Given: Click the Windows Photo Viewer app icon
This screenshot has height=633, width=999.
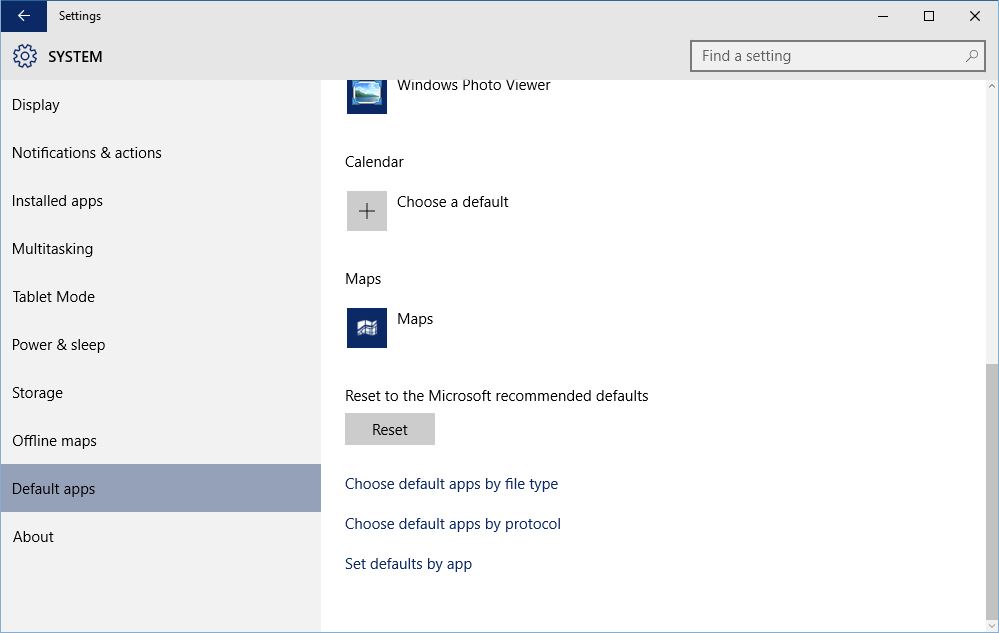Looking at the screenshot, I should coord(366,95).
